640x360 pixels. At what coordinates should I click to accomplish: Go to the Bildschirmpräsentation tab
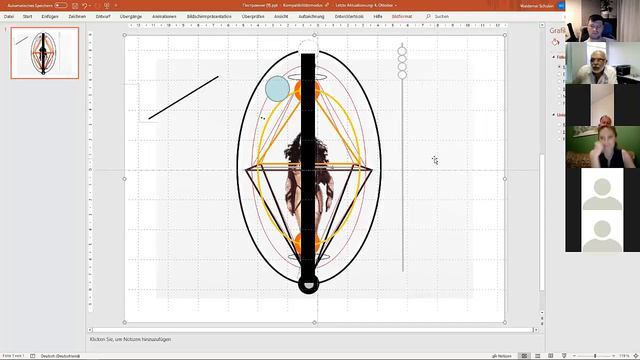209,17
